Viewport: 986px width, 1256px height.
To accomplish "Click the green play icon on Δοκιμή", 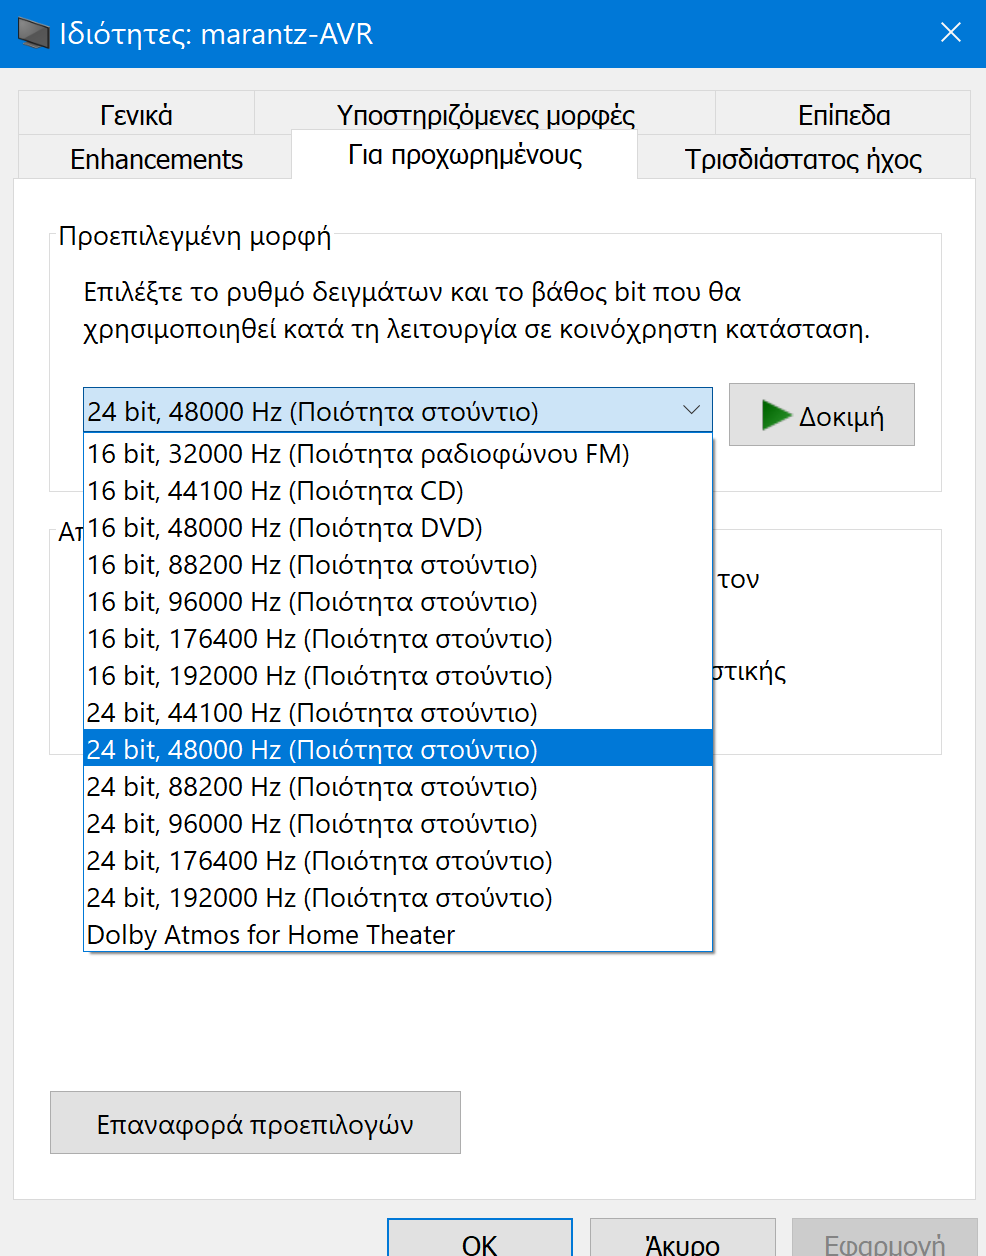I will point(775,413).
